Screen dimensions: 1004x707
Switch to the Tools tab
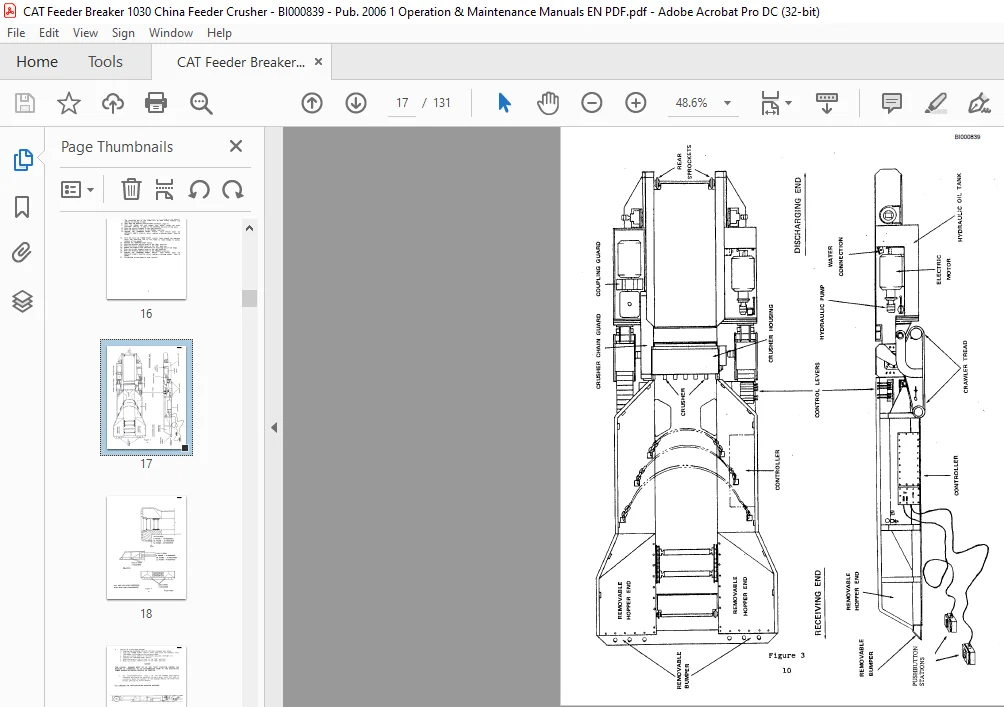105,61
